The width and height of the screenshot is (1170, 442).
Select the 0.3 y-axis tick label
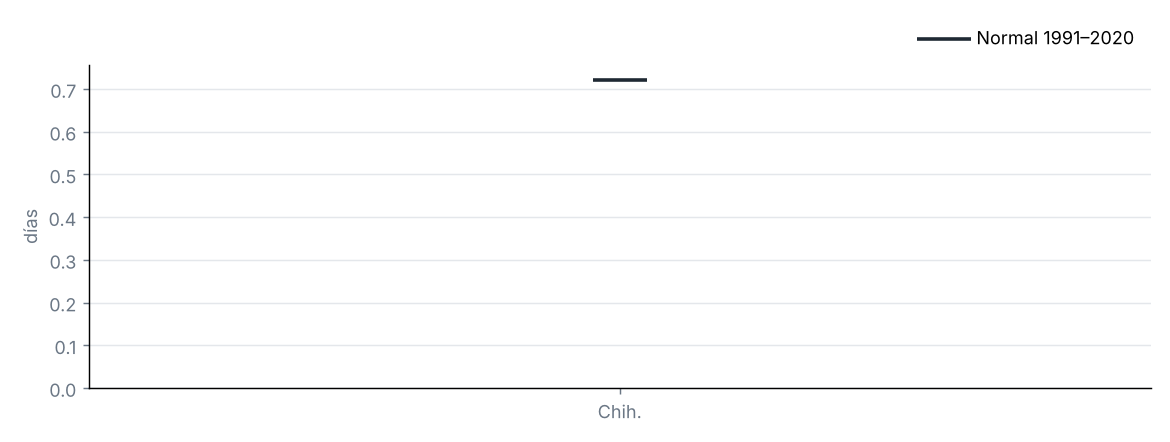(64, 261)
